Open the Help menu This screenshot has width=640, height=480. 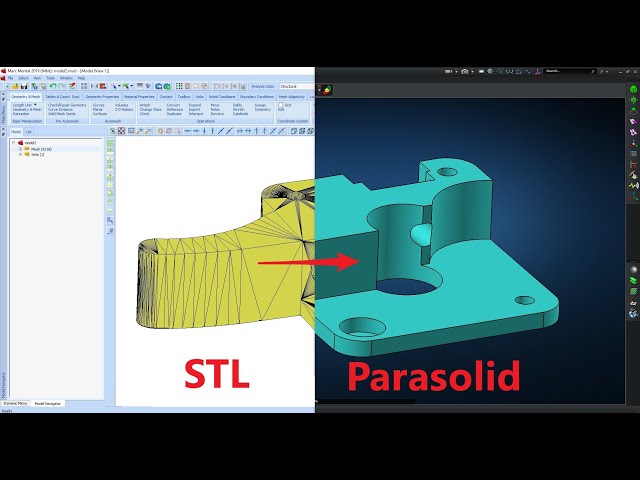tap(81, 78)
